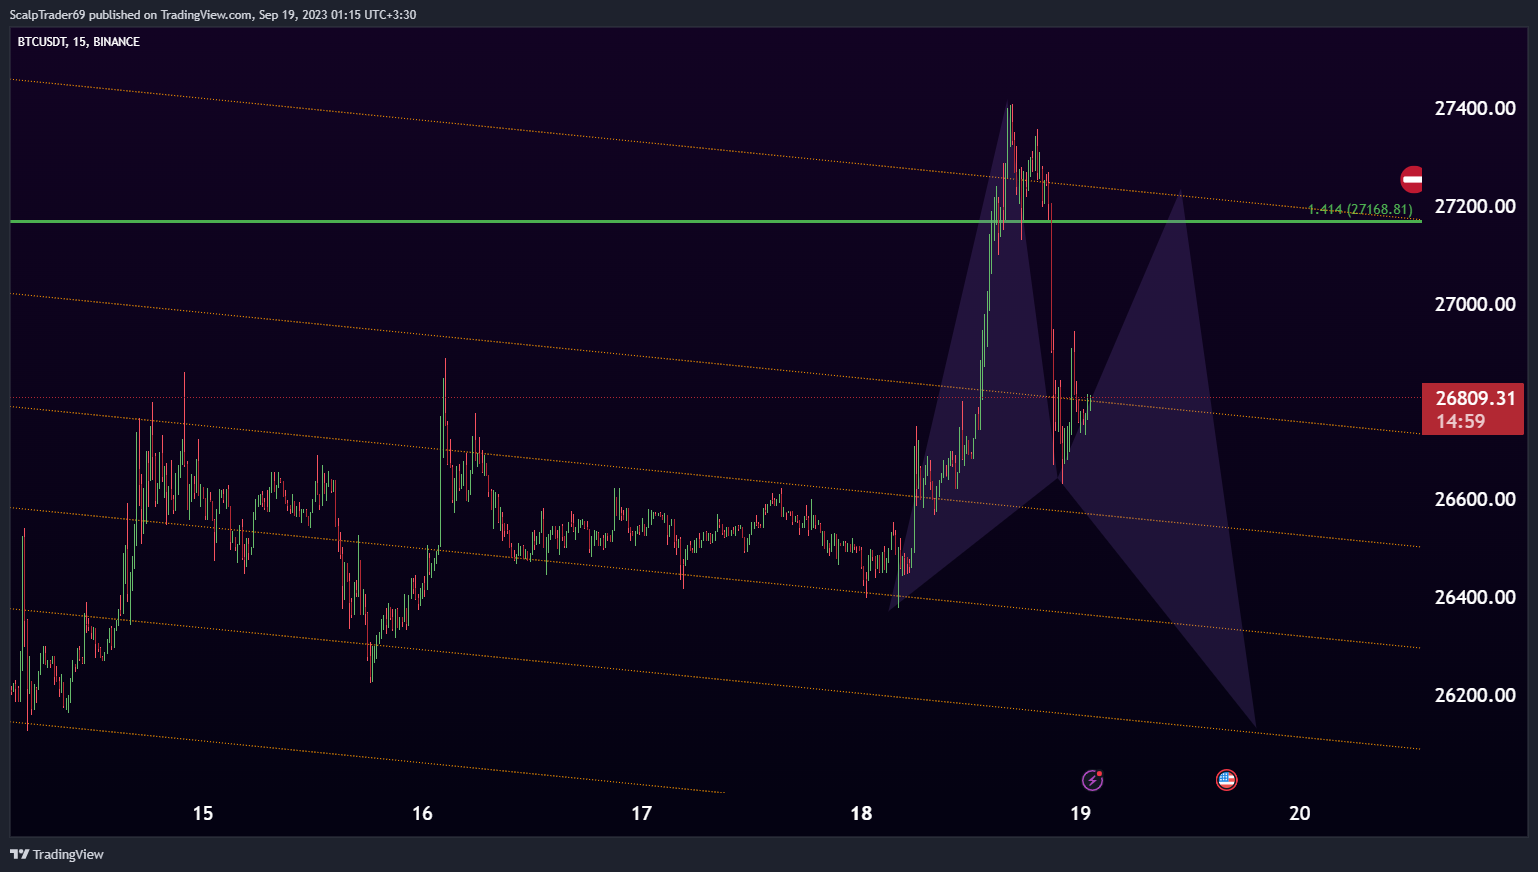Click the TradingView logo at bottom left
The width and height of the screenshot is (1538, 872).
click(57, 854)
